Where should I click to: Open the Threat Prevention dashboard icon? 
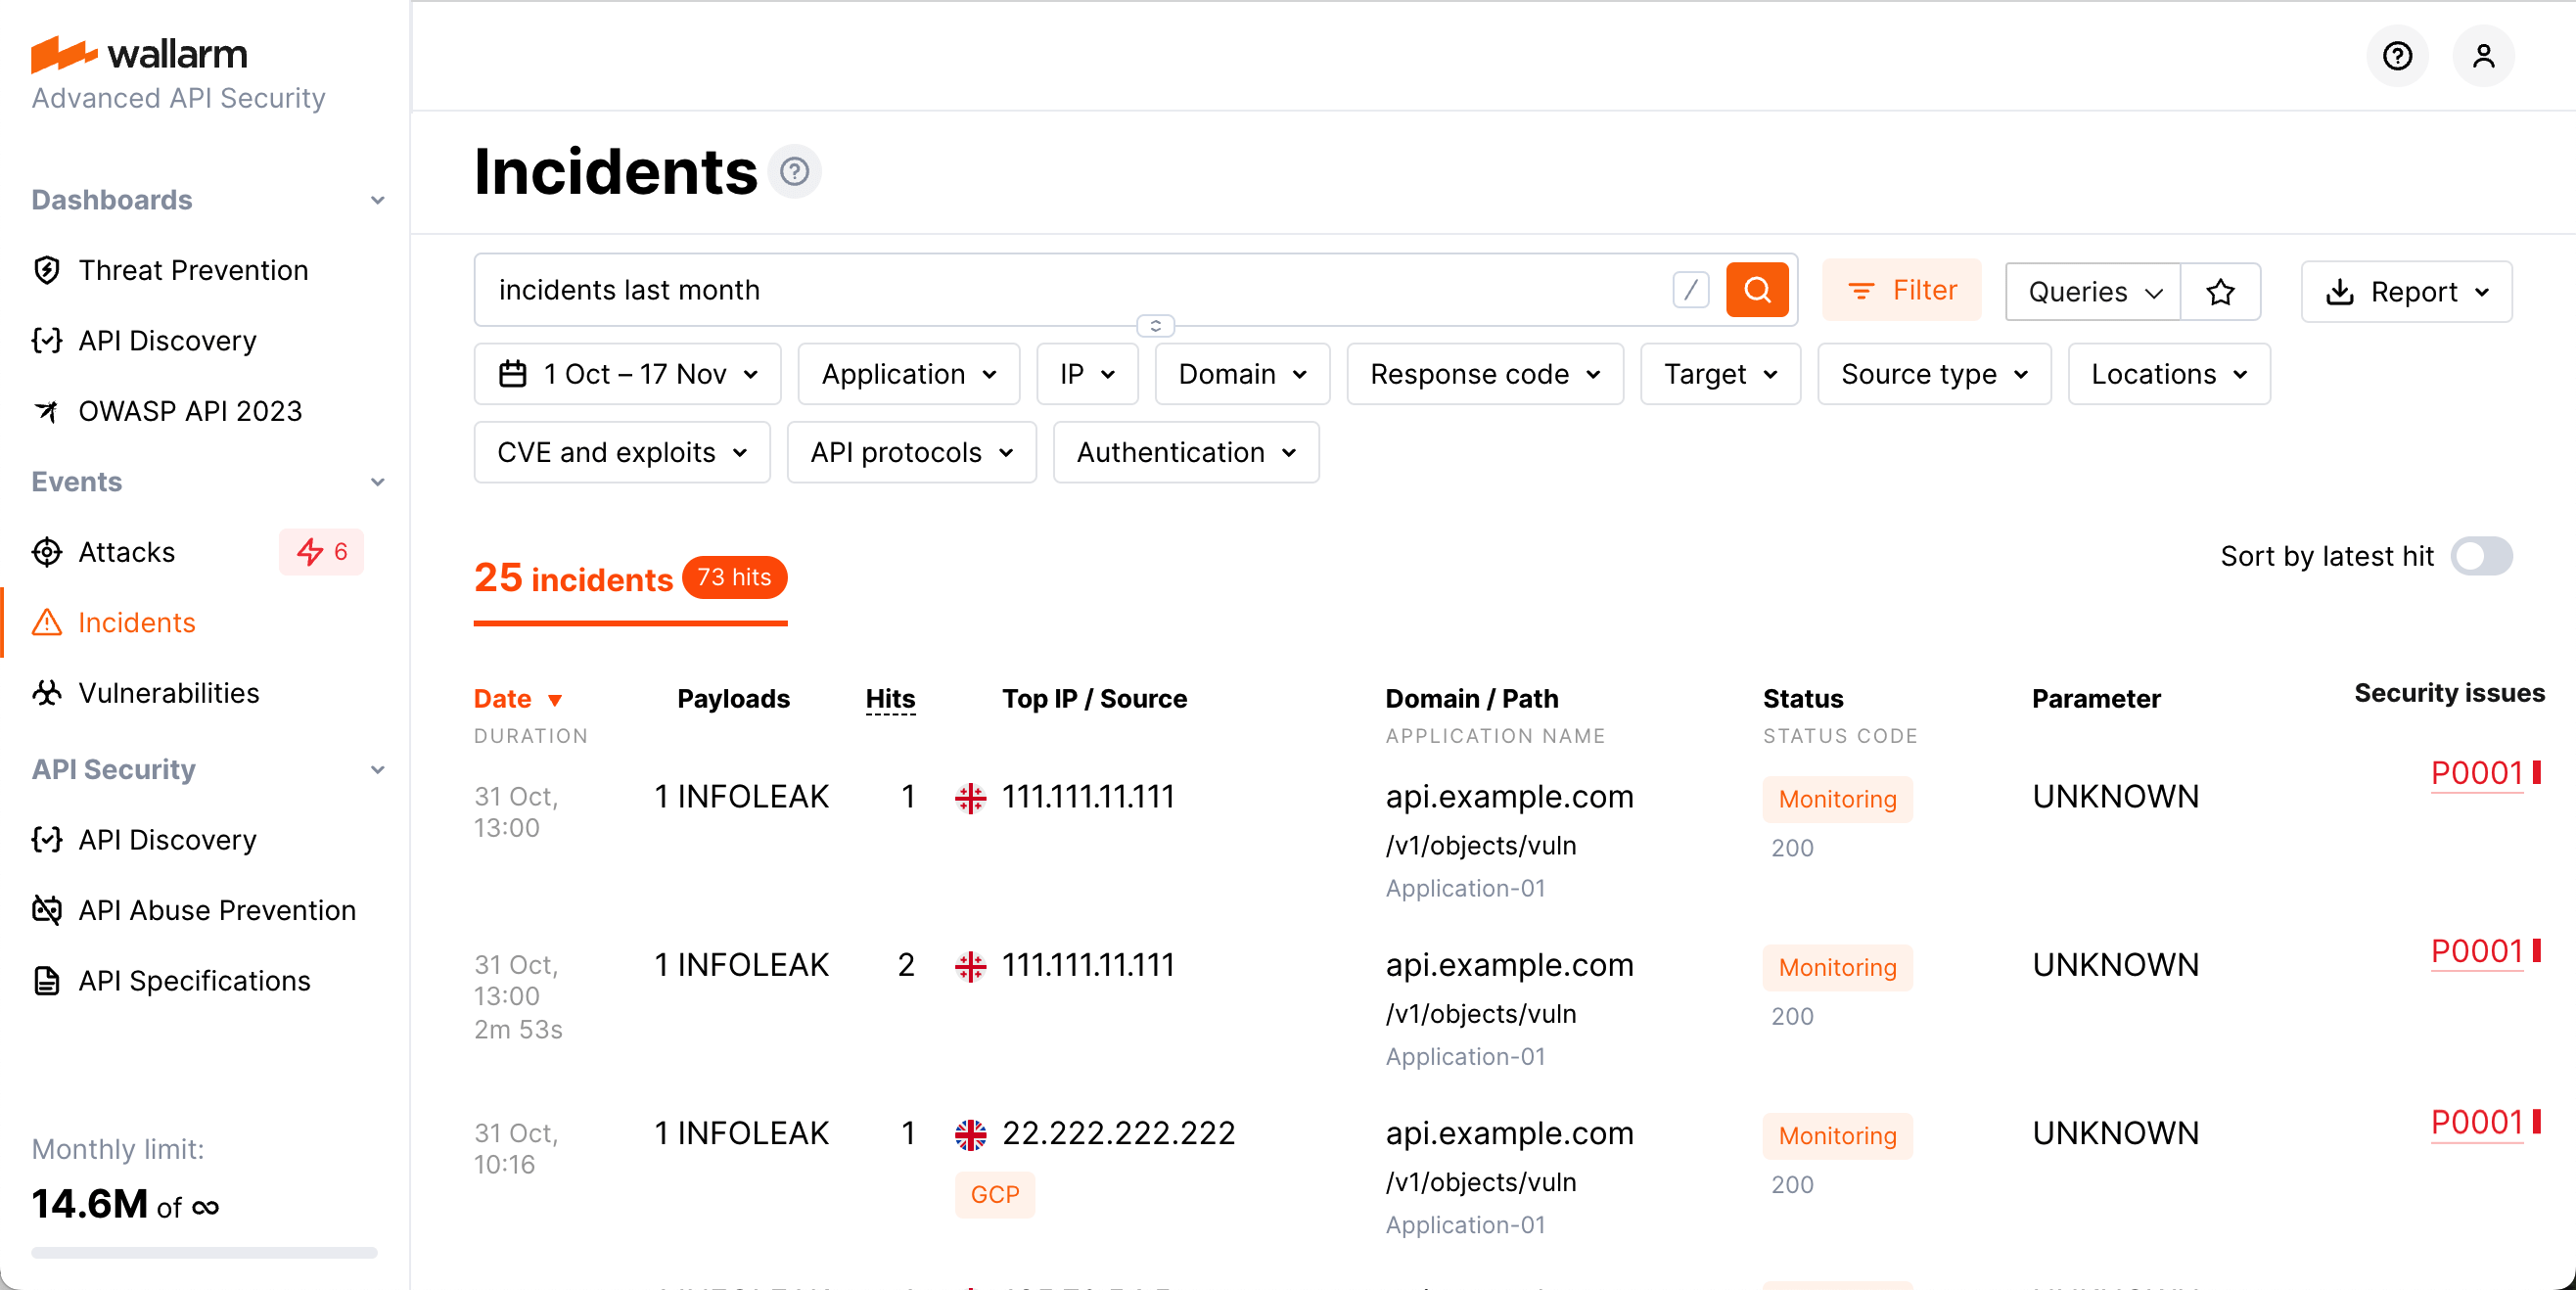pyautogui.click(x=46, y=270)
